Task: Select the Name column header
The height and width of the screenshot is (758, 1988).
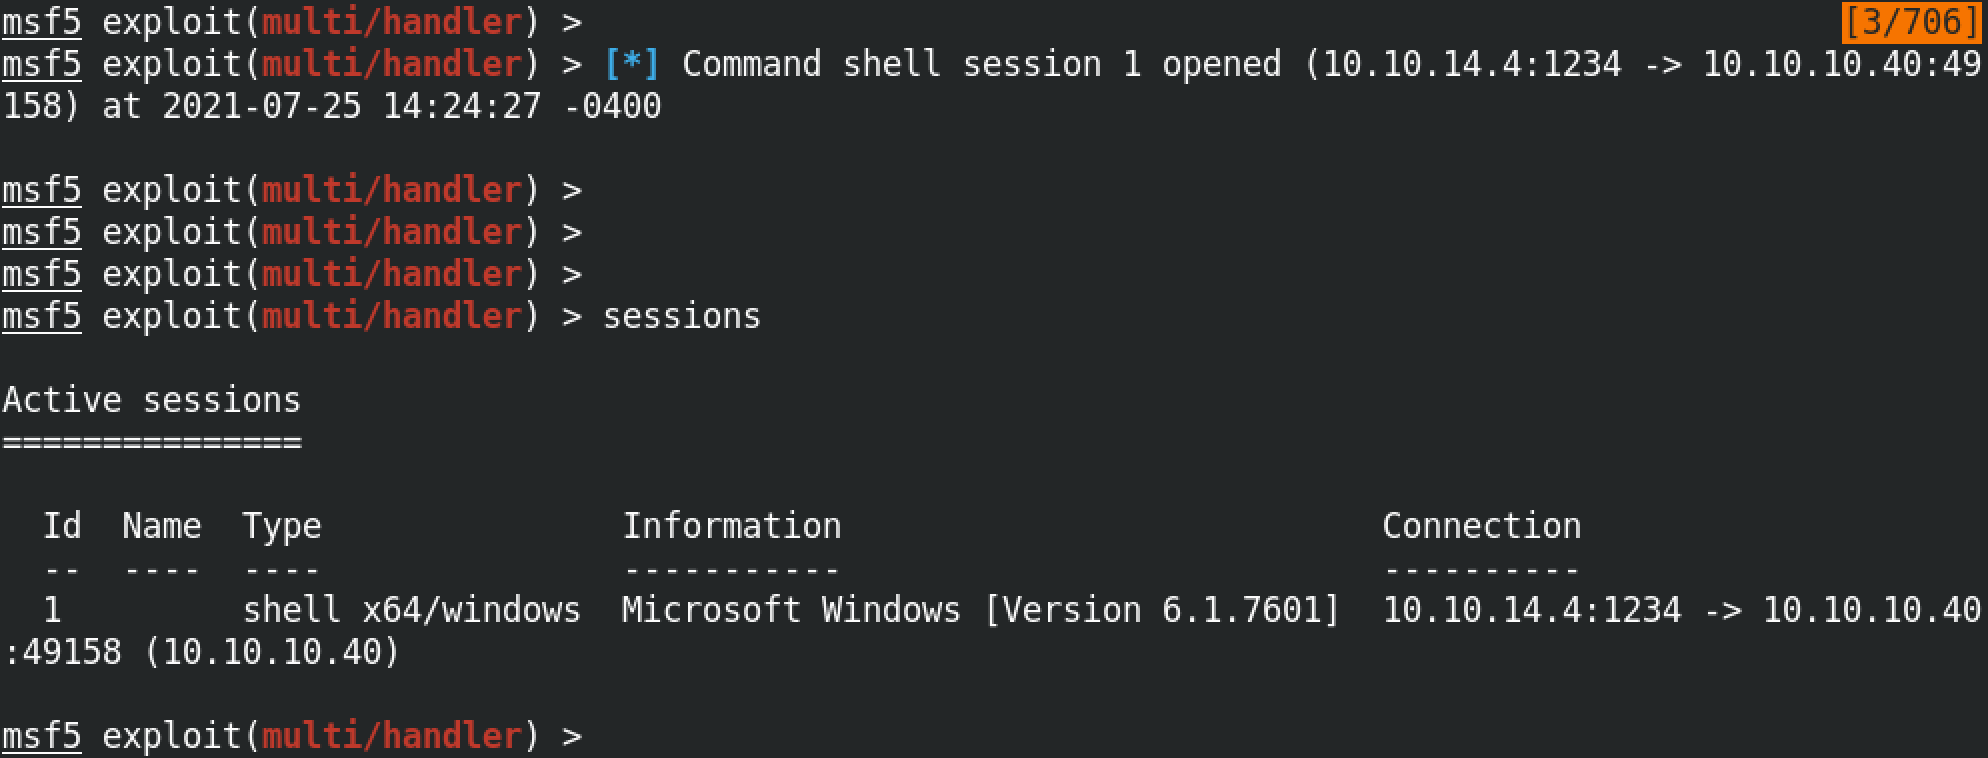Action: (162, 526)
